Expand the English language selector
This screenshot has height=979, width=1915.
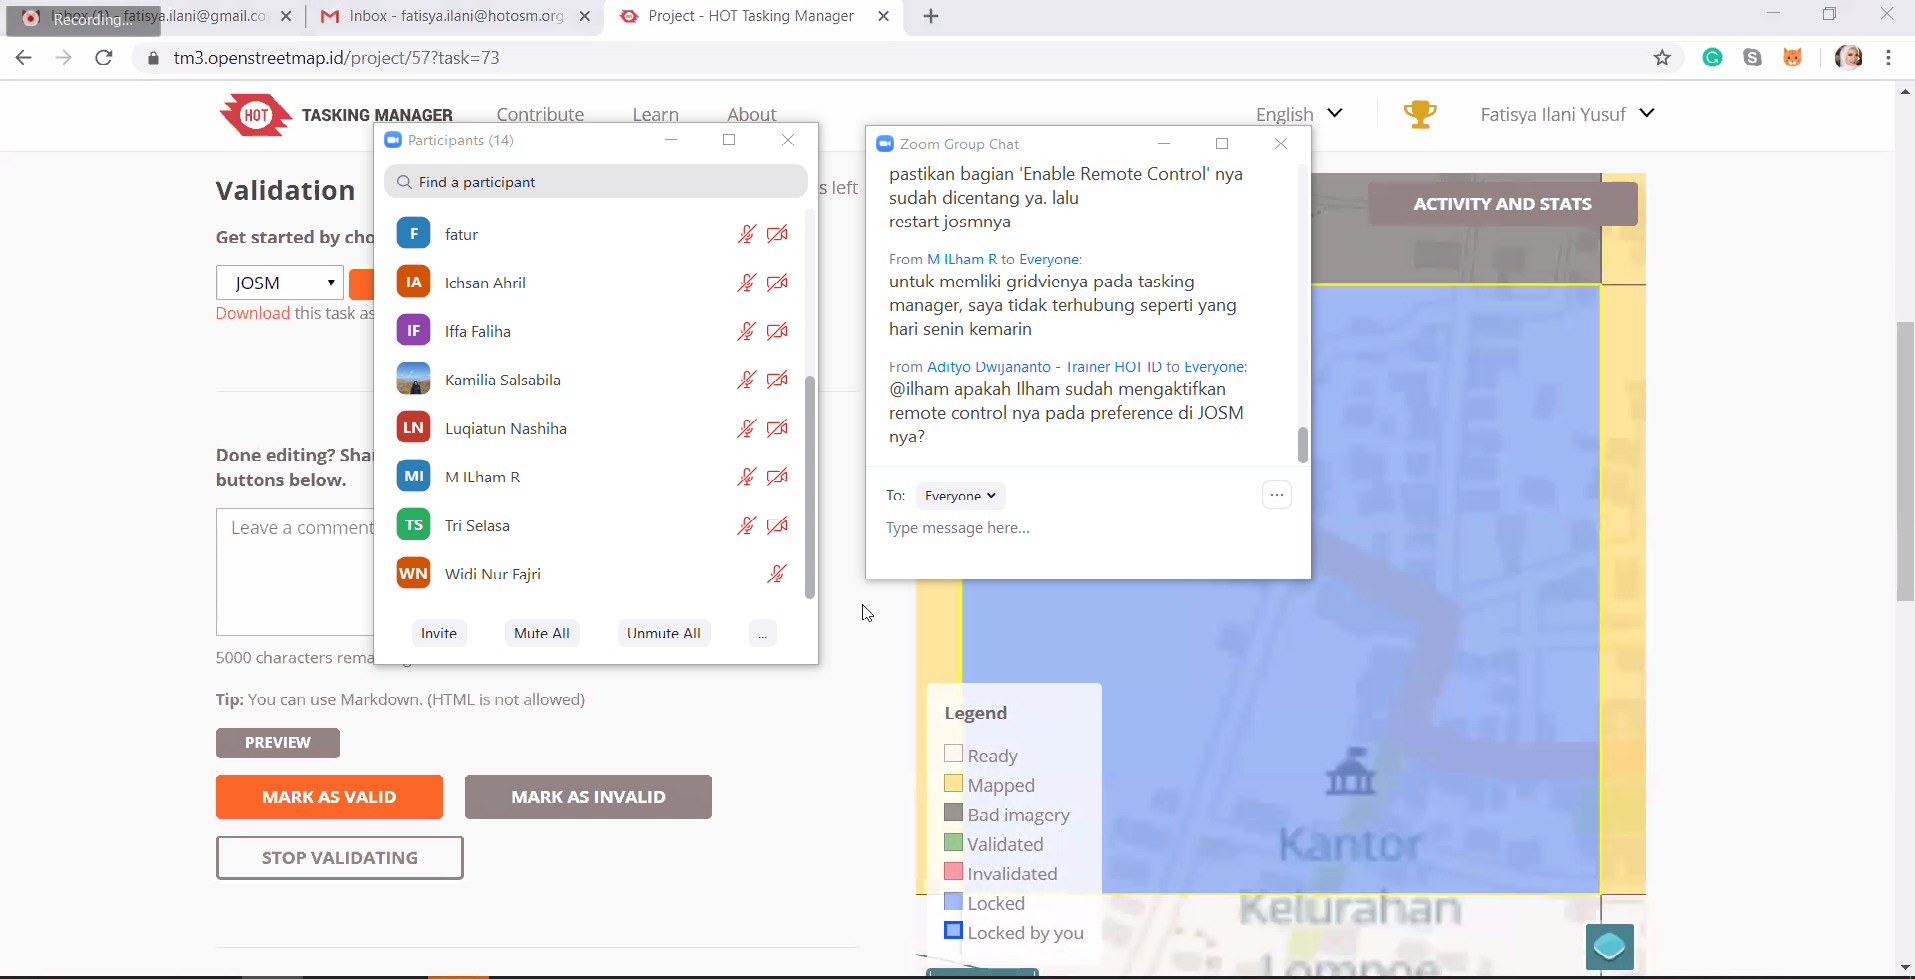click(1299, 114)
